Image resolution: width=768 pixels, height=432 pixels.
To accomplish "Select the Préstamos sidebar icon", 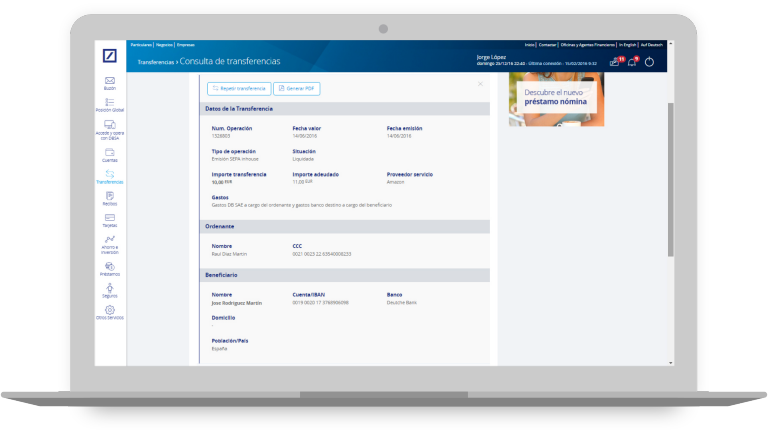I will [x=110, y=266].
